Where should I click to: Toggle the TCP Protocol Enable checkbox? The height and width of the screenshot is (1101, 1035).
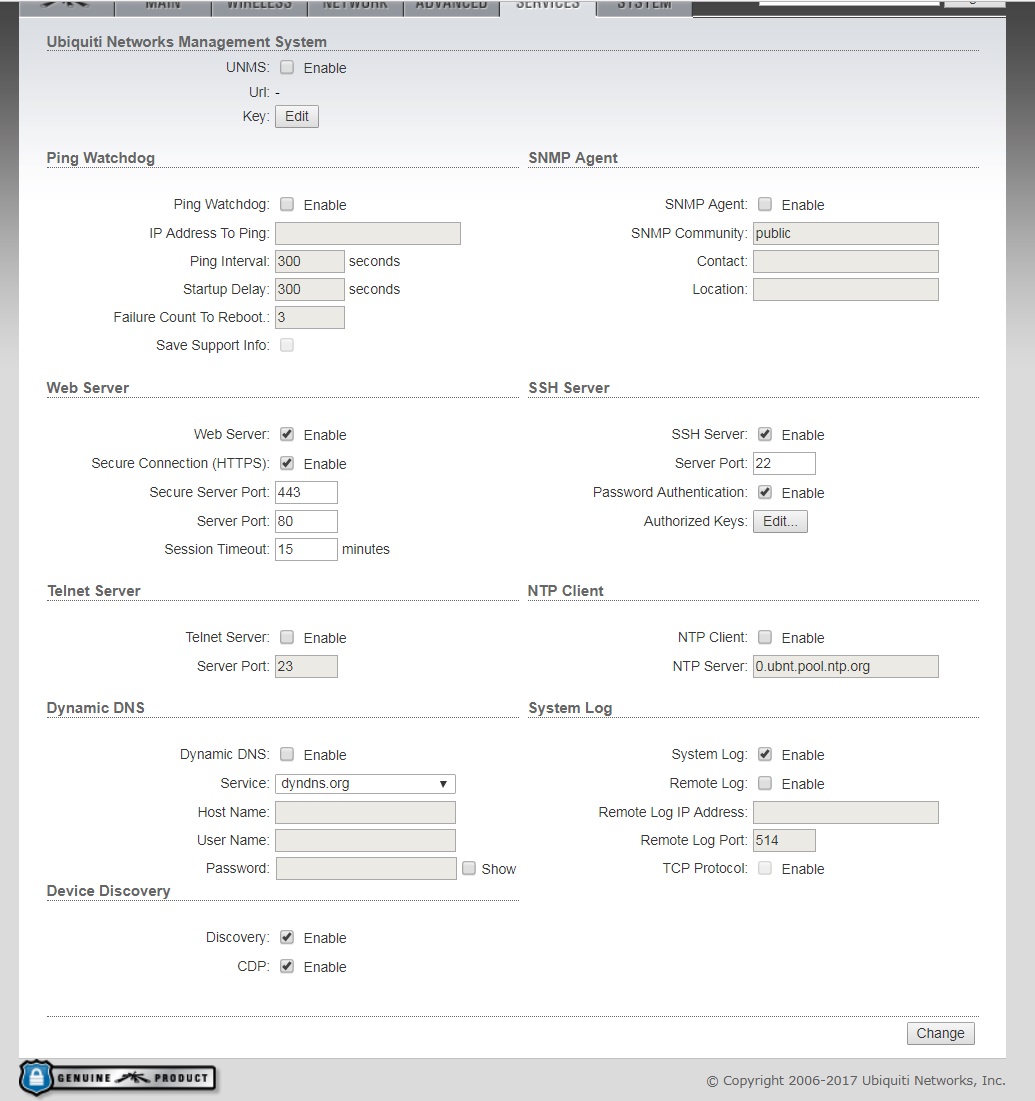click(x=765, y=868)
